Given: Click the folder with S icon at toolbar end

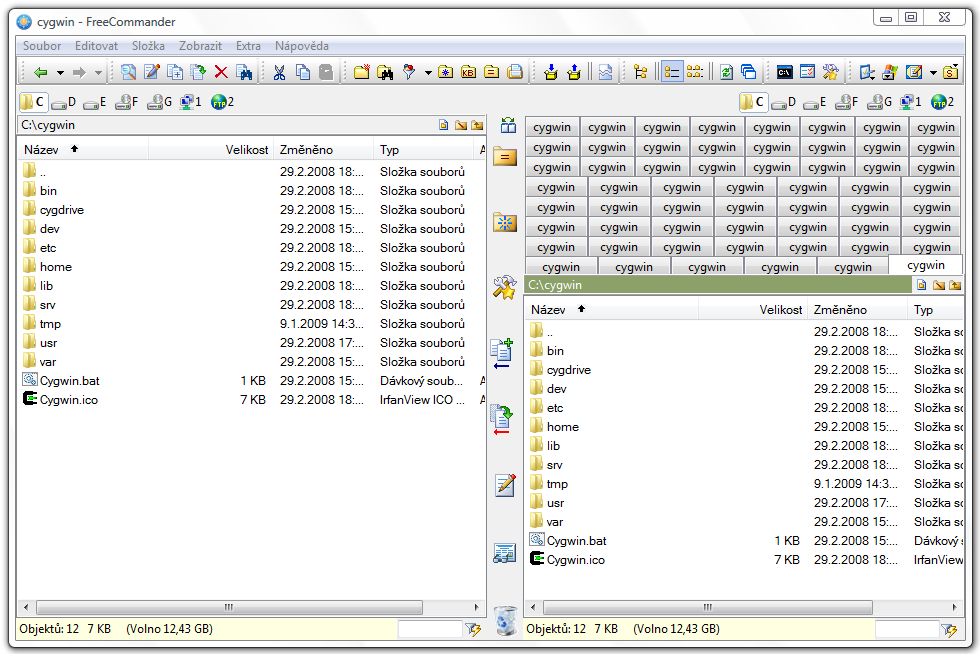Looking at the screenshot, I should (951, 73).
